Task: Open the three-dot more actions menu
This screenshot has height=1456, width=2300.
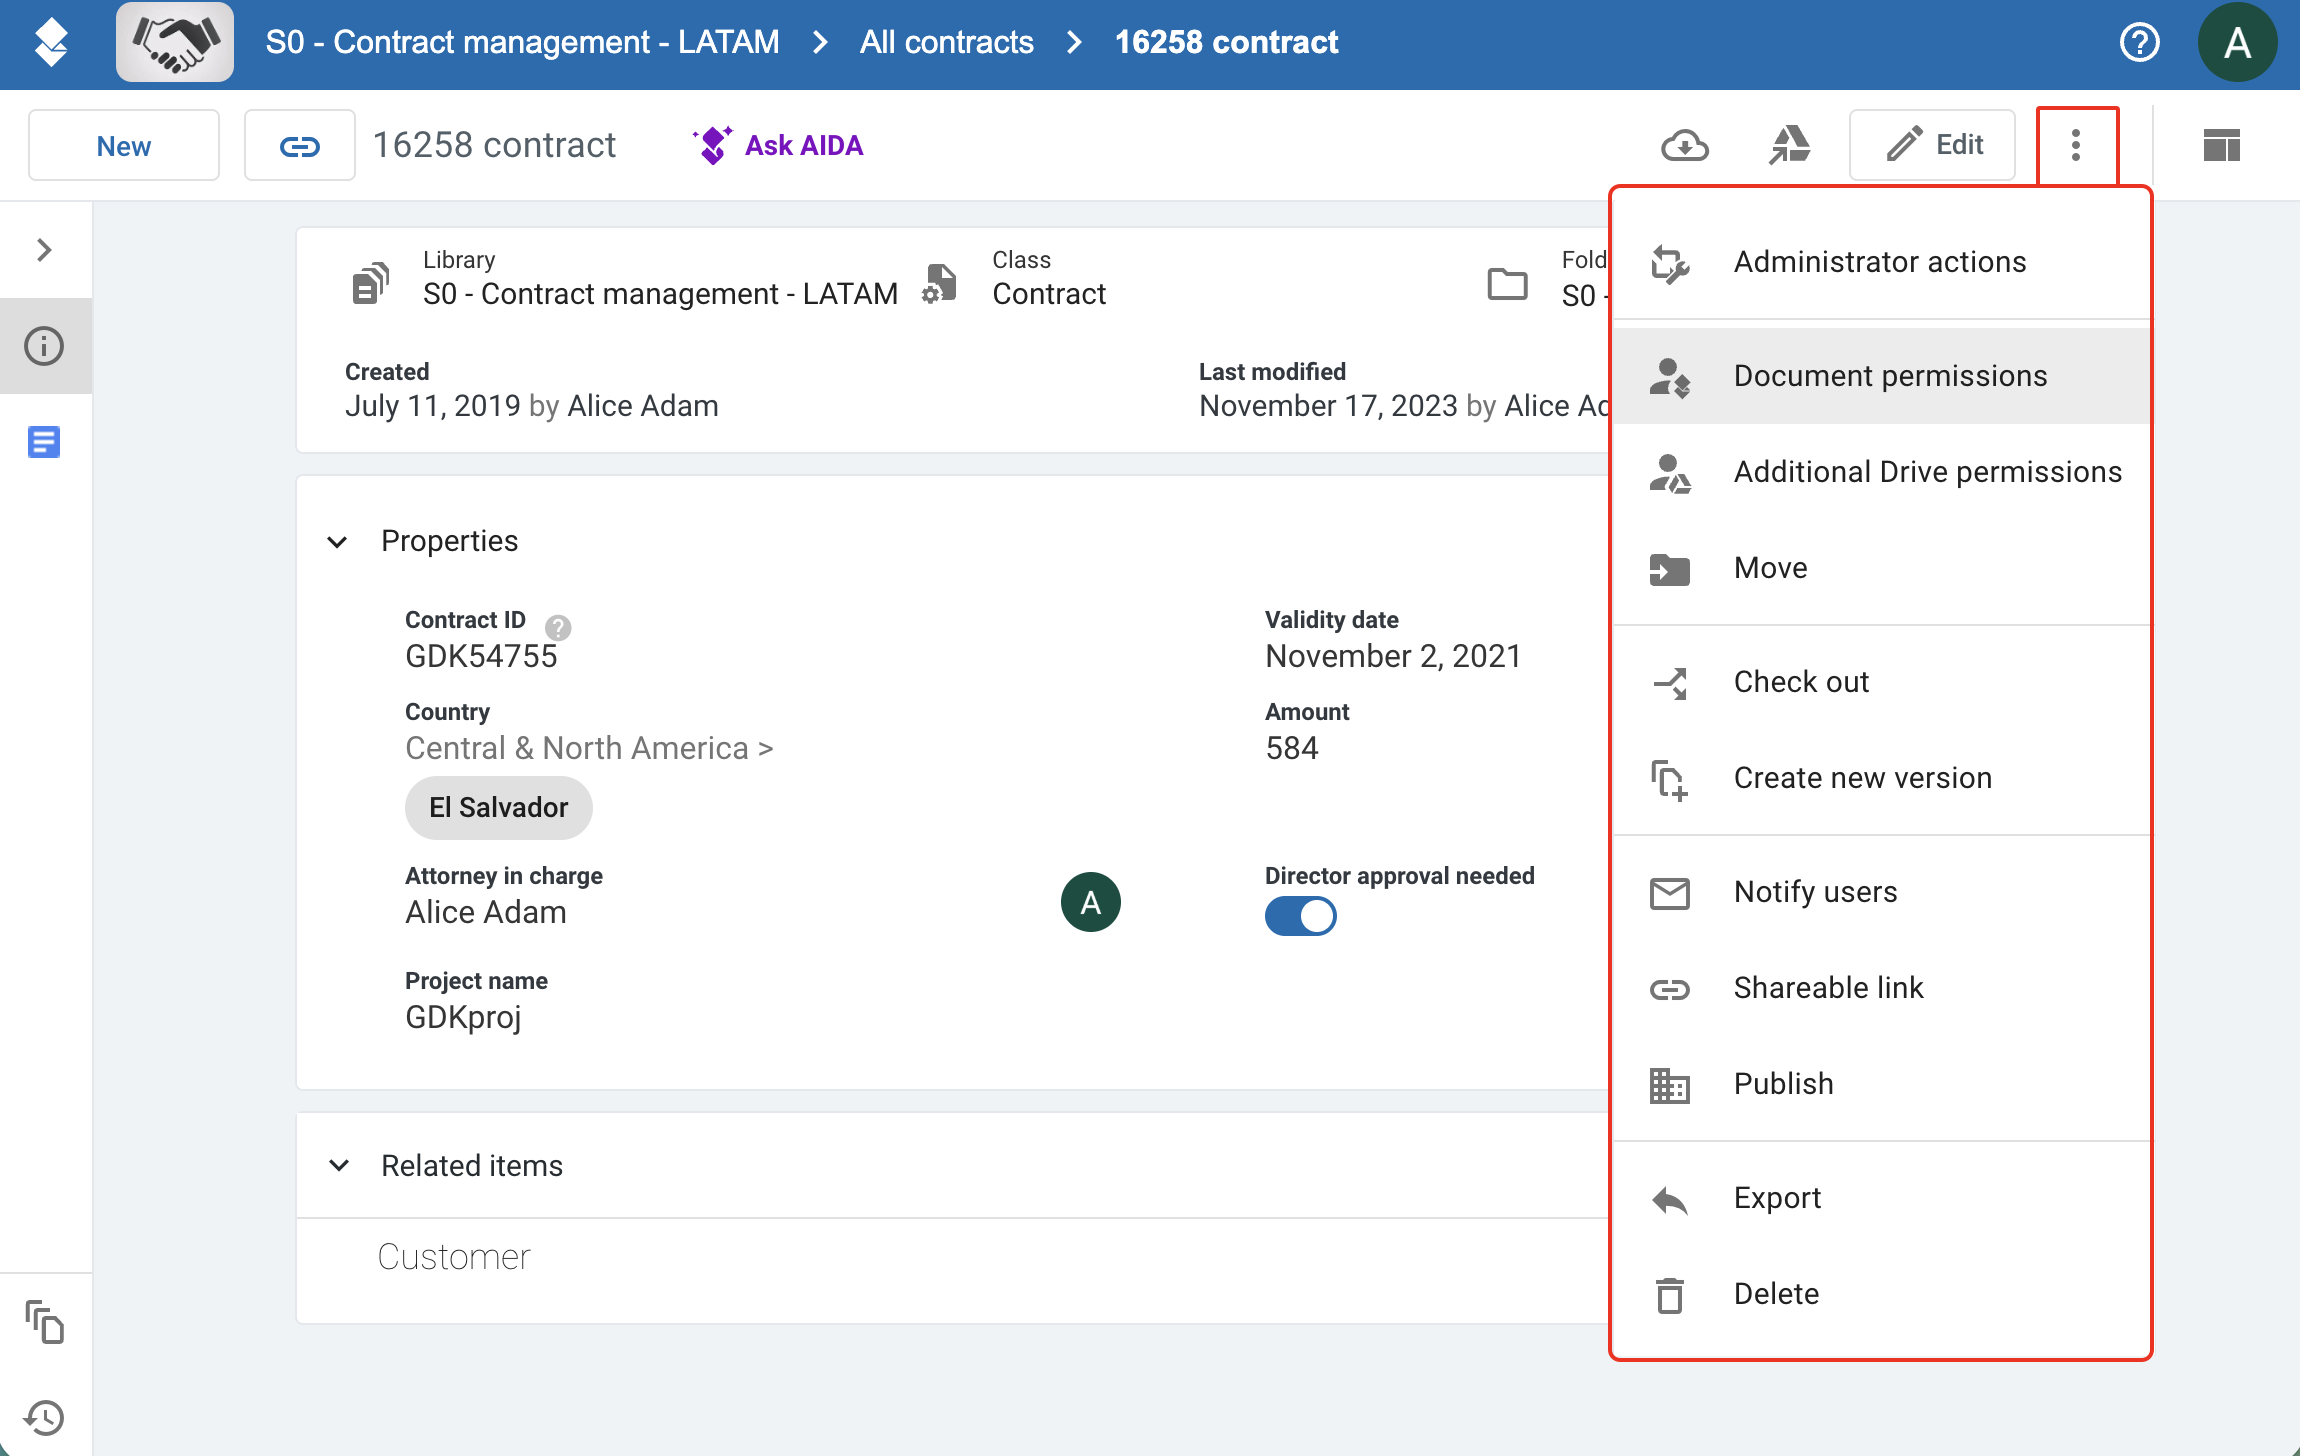Action: pyautogui.click(x=2076, y=146)
